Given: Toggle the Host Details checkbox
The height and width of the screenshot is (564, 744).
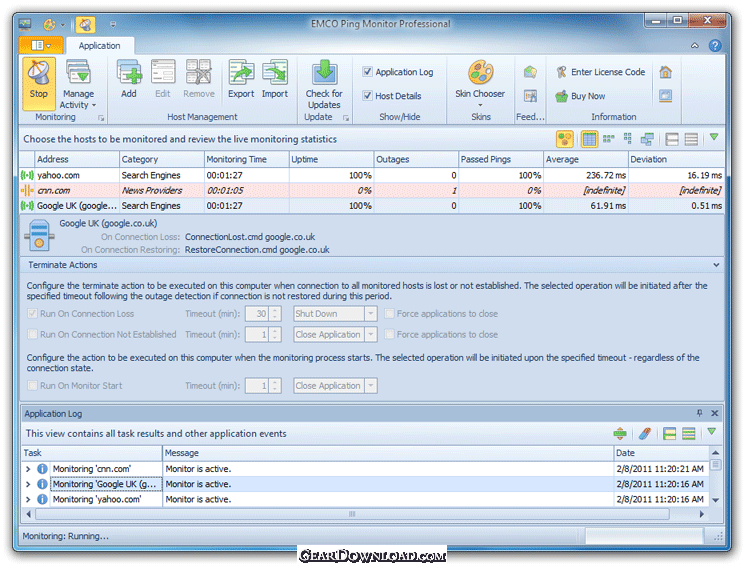Looking at the screenshot, I should click(367, 95).
